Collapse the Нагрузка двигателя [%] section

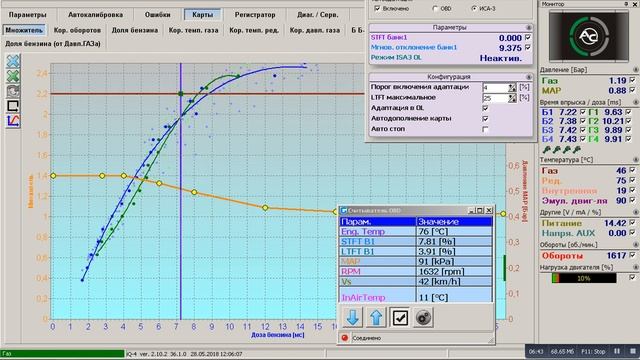click(x=636, y=267)
